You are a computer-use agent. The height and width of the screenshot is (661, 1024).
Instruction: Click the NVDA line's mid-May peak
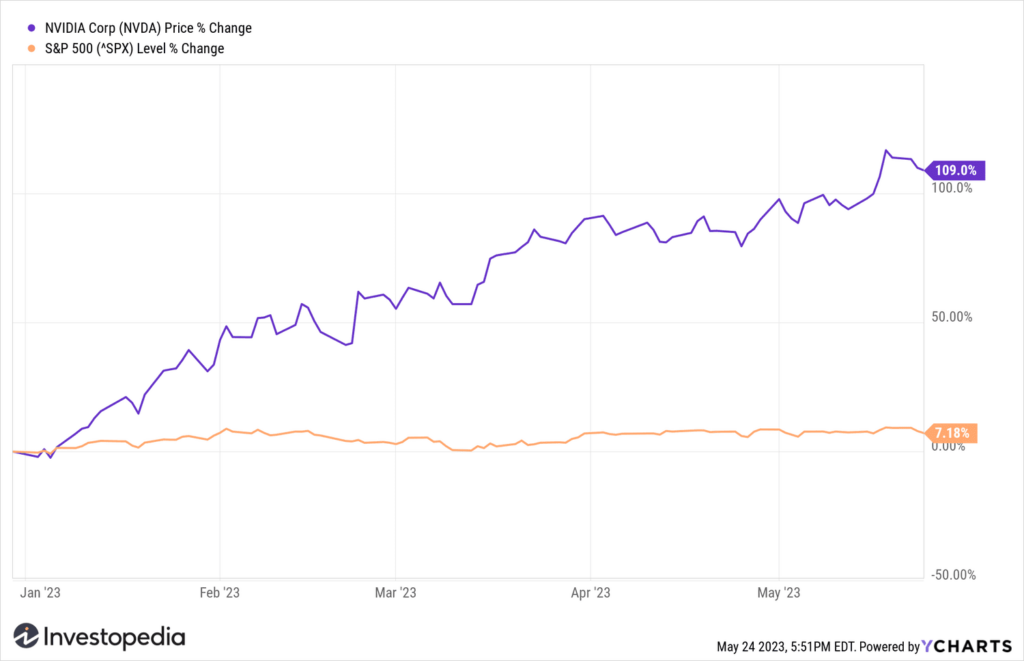point(886,150)
